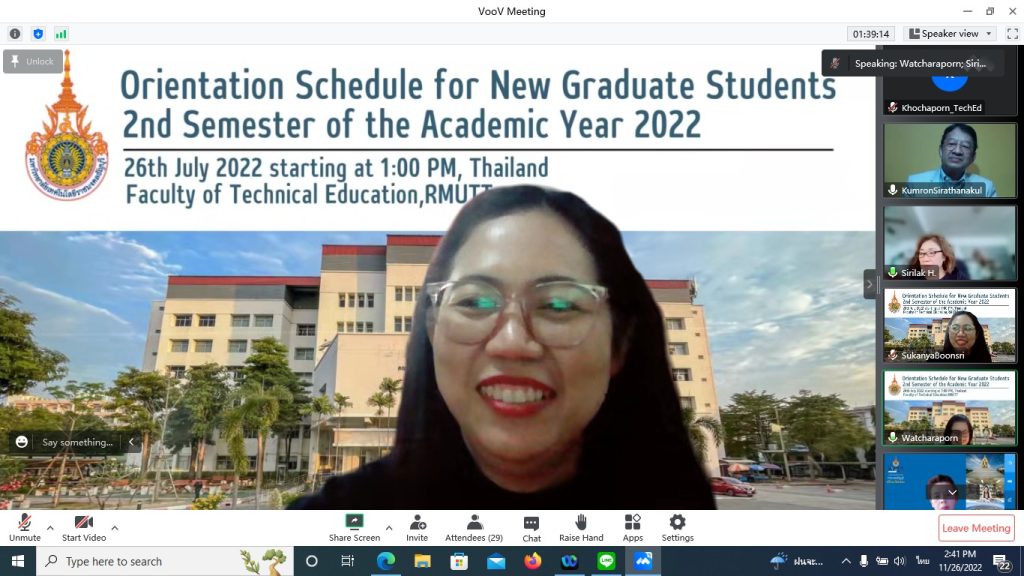
Task: Open File Explorer from taskbar
Action: tap(423, 562)
